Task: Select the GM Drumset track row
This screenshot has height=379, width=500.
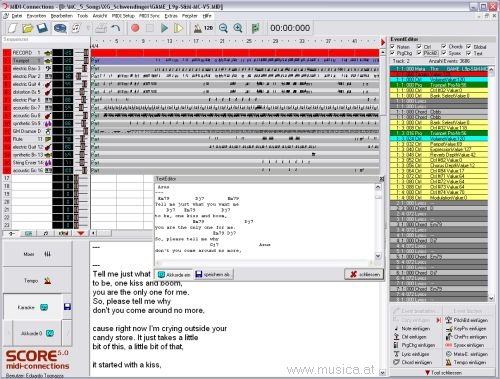Action: 27,131
